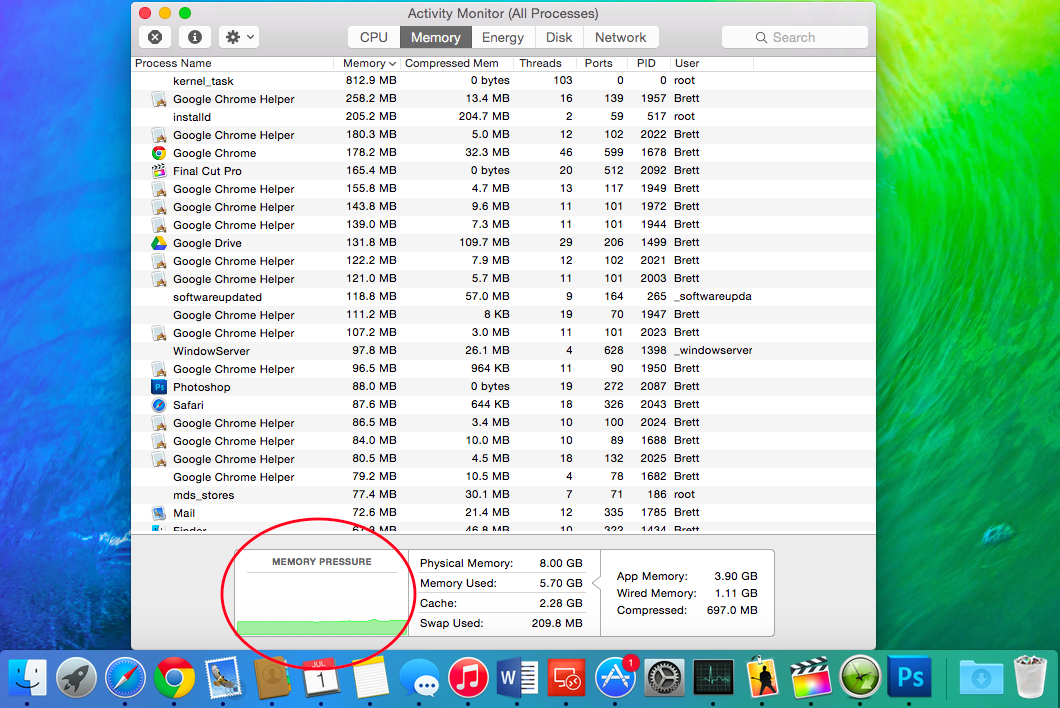Launch Google Chrome from the Dock
Screen dimensions: 1060x708
[174, 677]
